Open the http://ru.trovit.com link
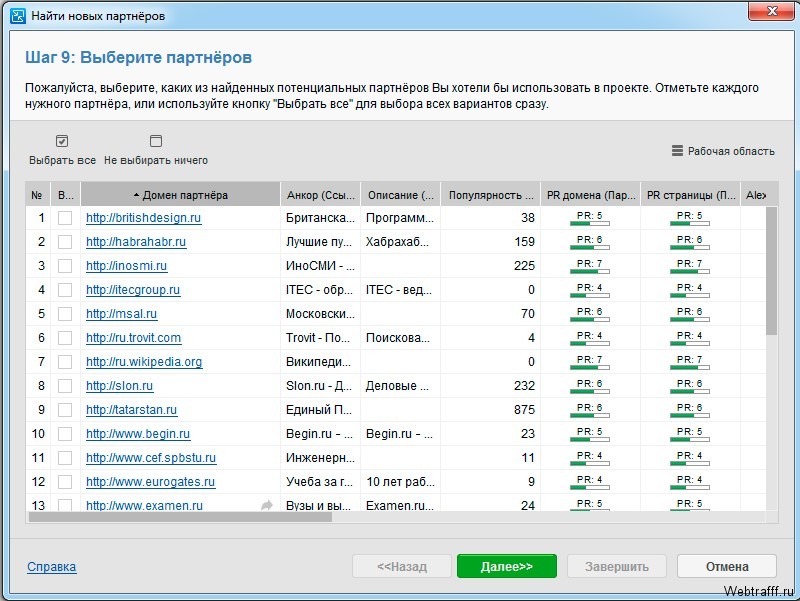Screen dimensions: 800x601 [133, 338]
